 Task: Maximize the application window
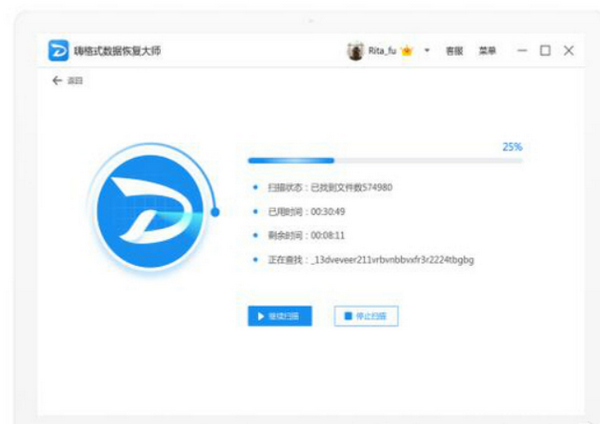[545, 51]
